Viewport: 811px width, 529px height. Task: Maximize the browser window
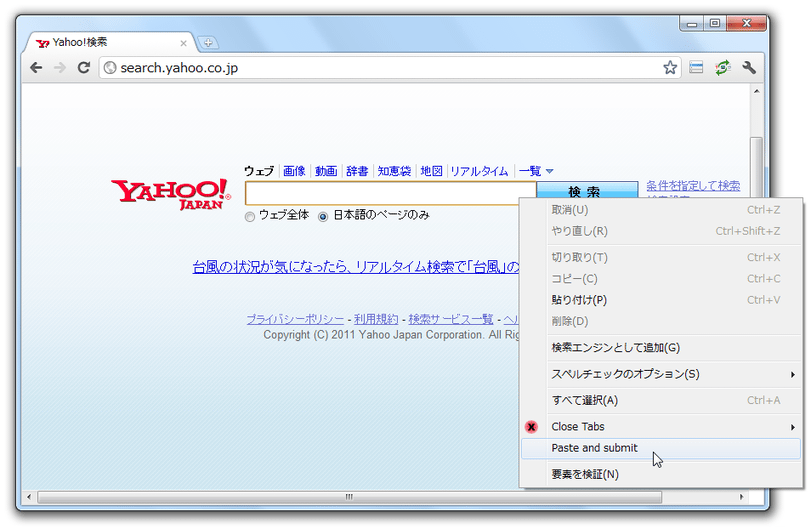click(x=715, y=23)
